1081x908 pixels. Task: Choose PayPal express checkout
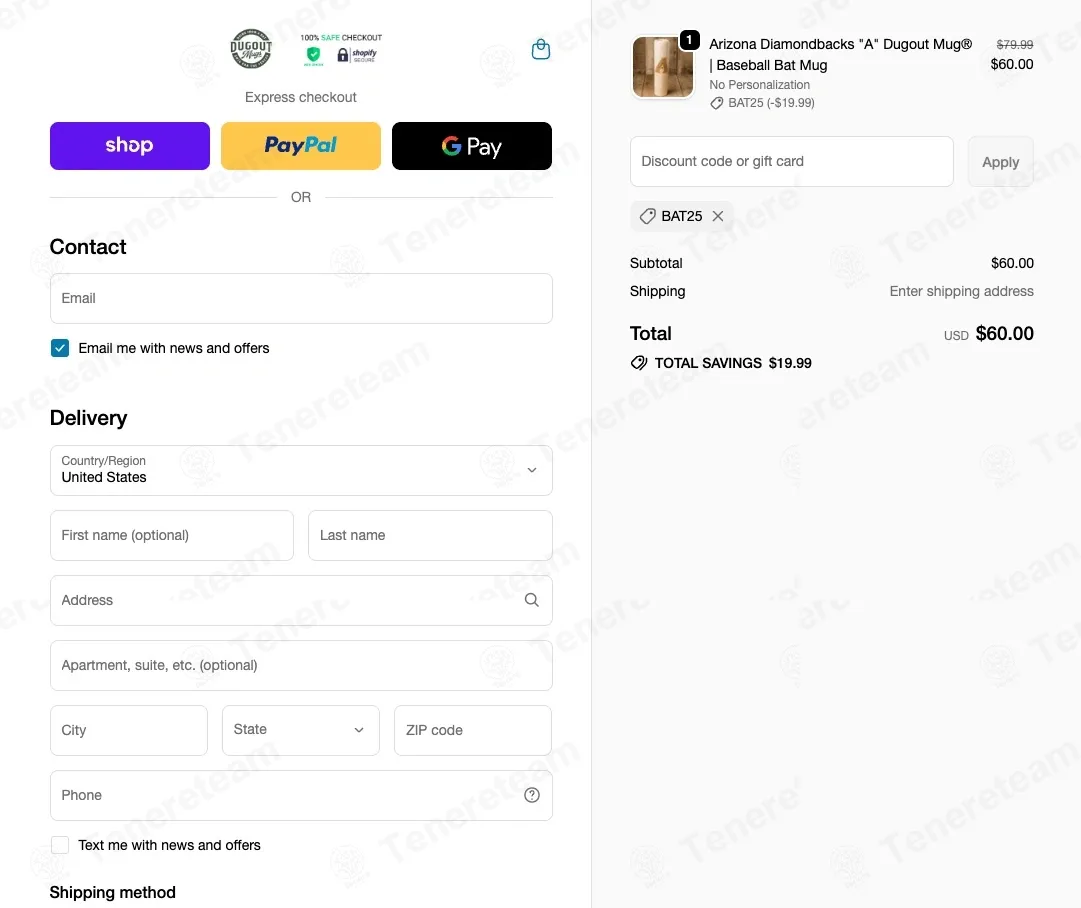tap(301, 145)
